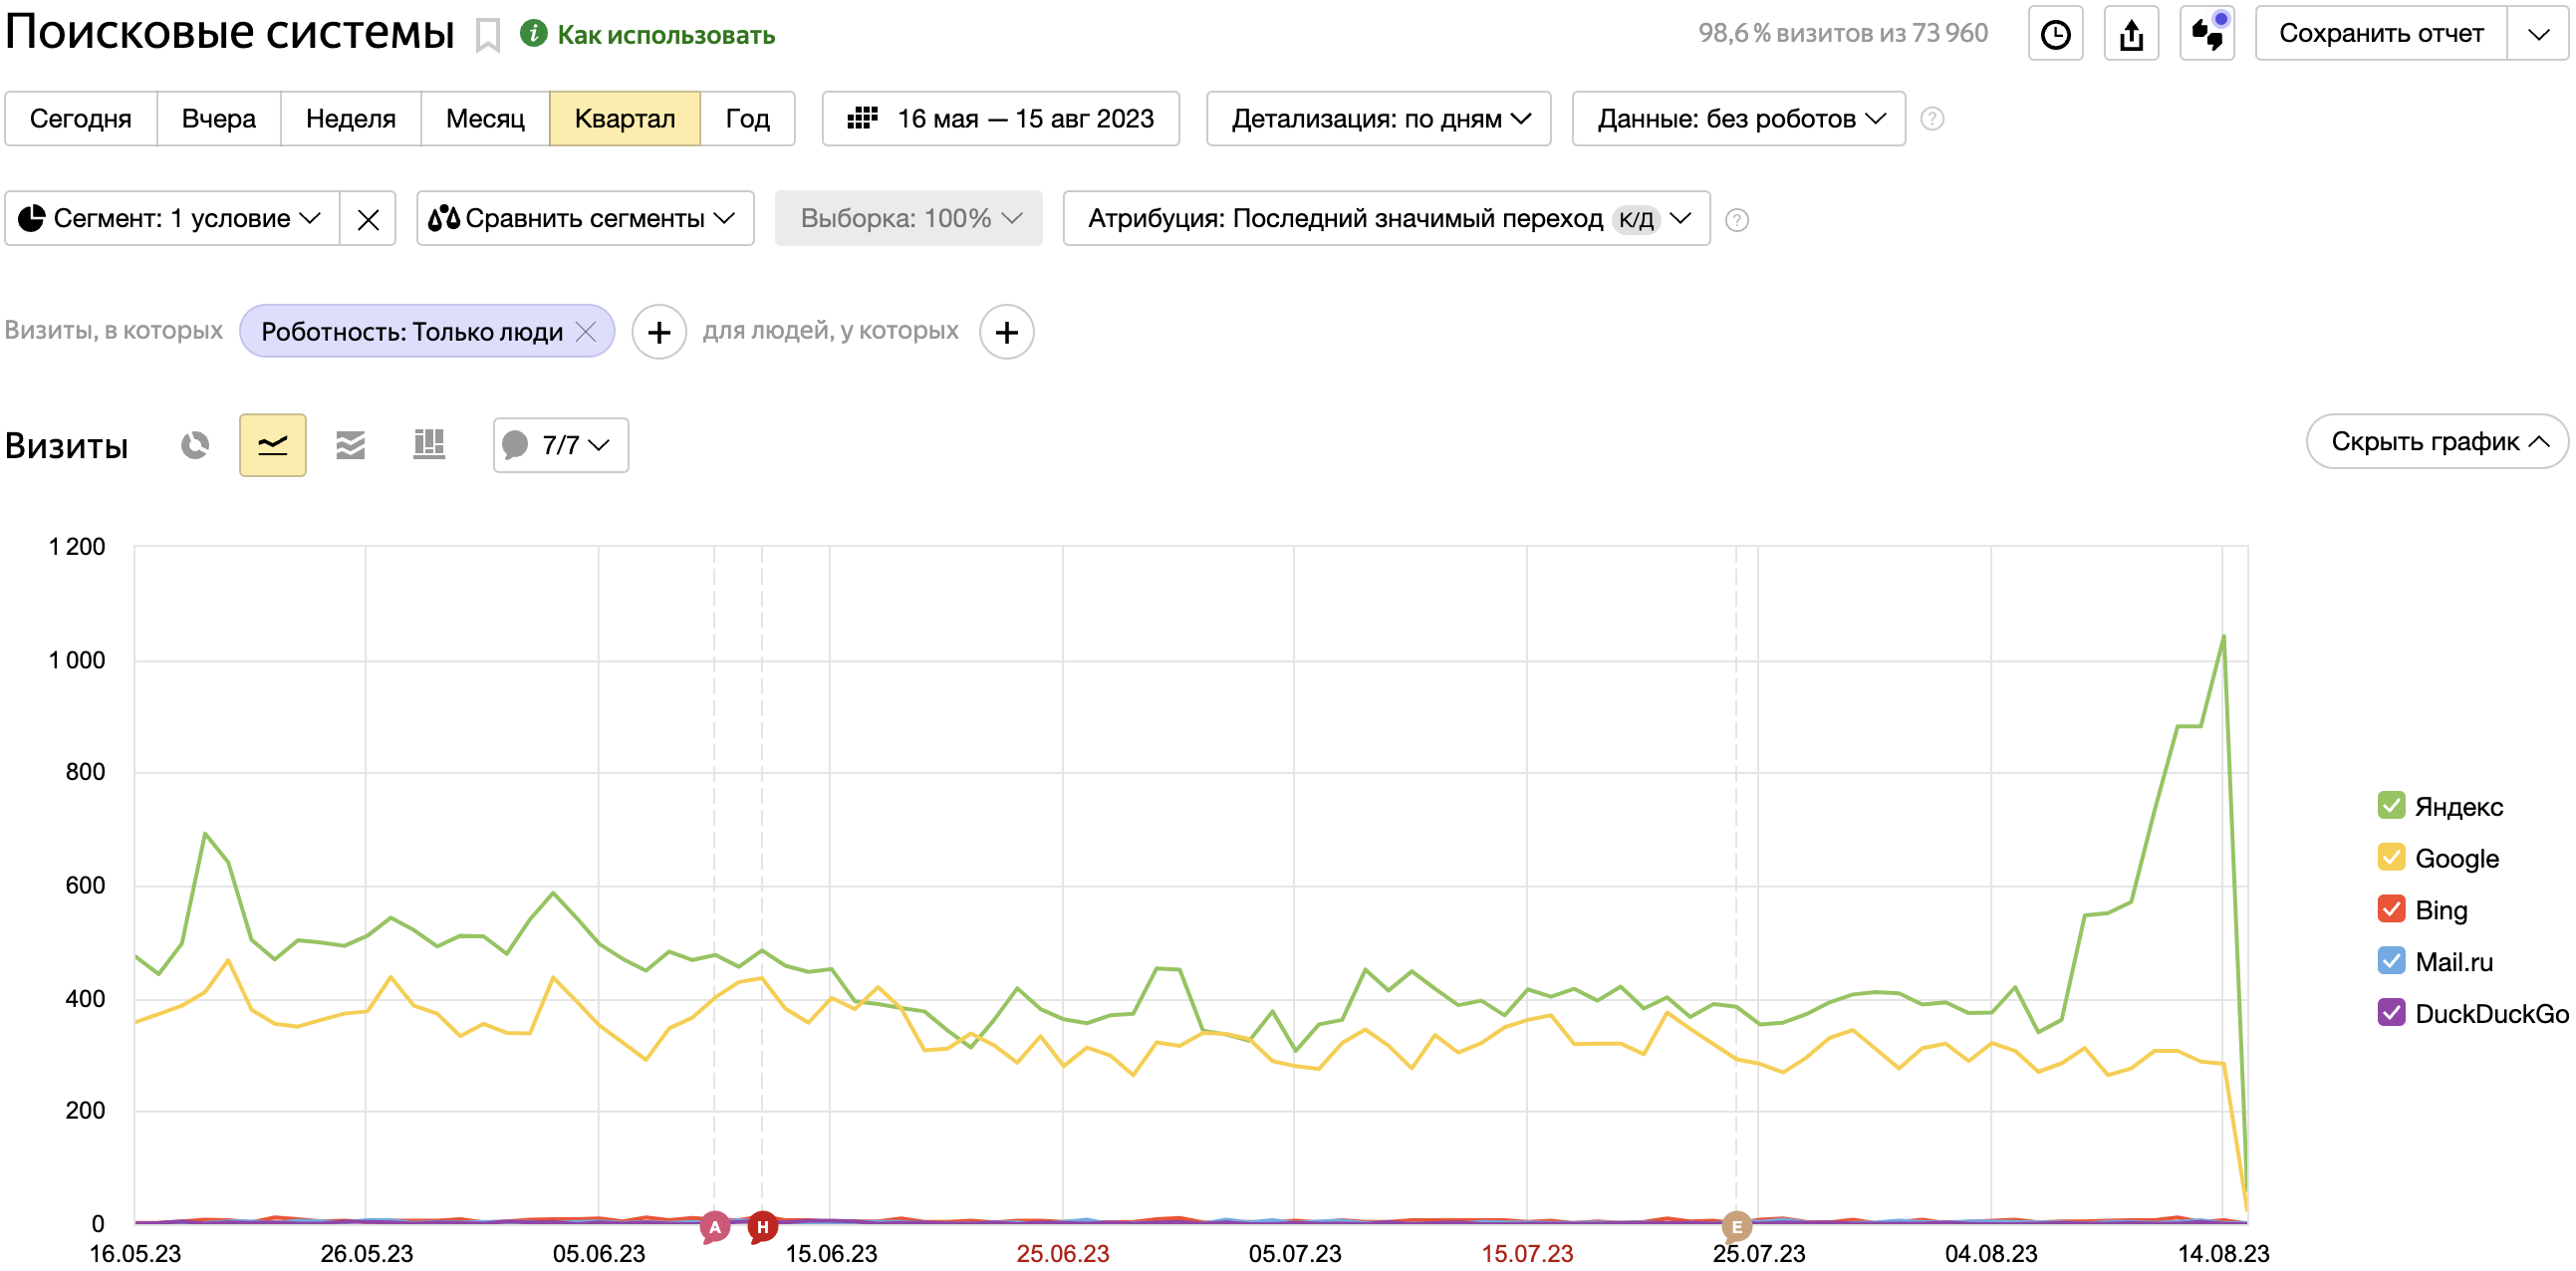Remove Роботность: Только люди filter chip
Screen dimensions: 2576x1271
[587, 332]
